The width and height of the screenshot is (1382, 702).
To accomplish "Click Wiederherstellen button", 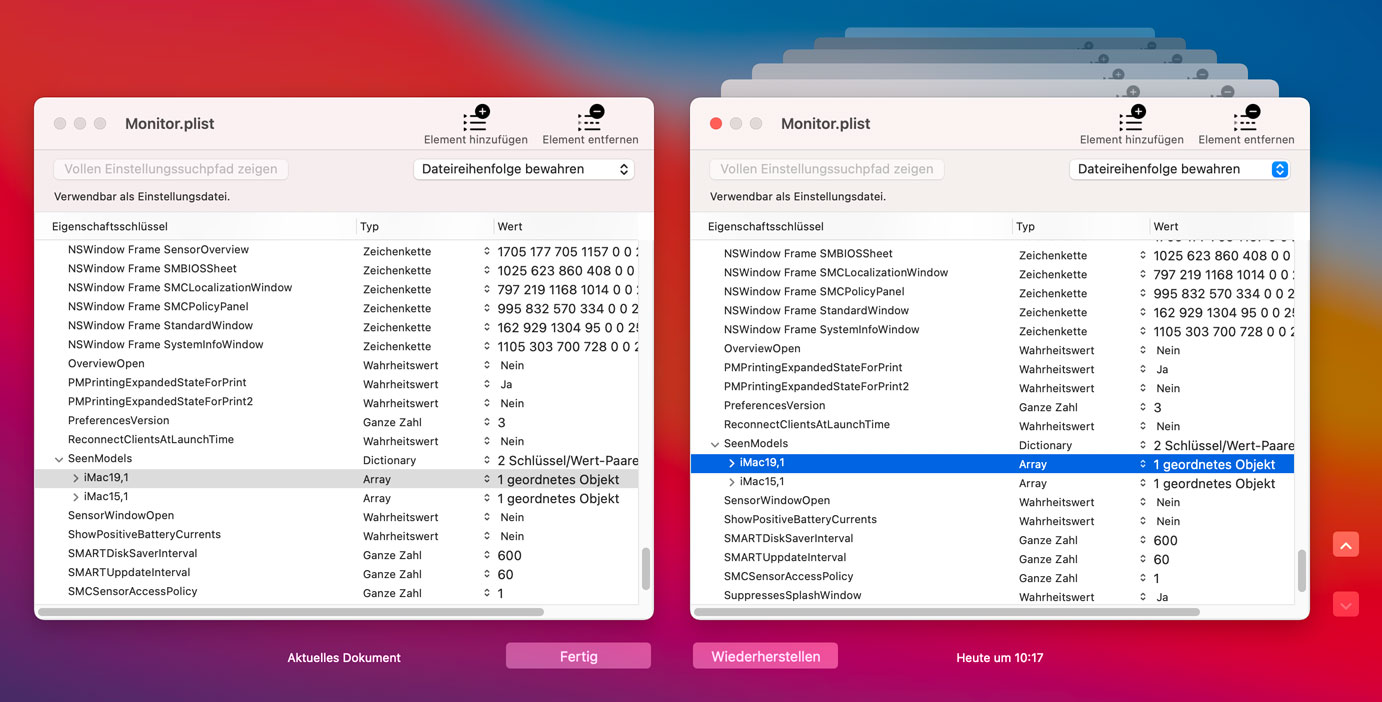I will point(765,656).
